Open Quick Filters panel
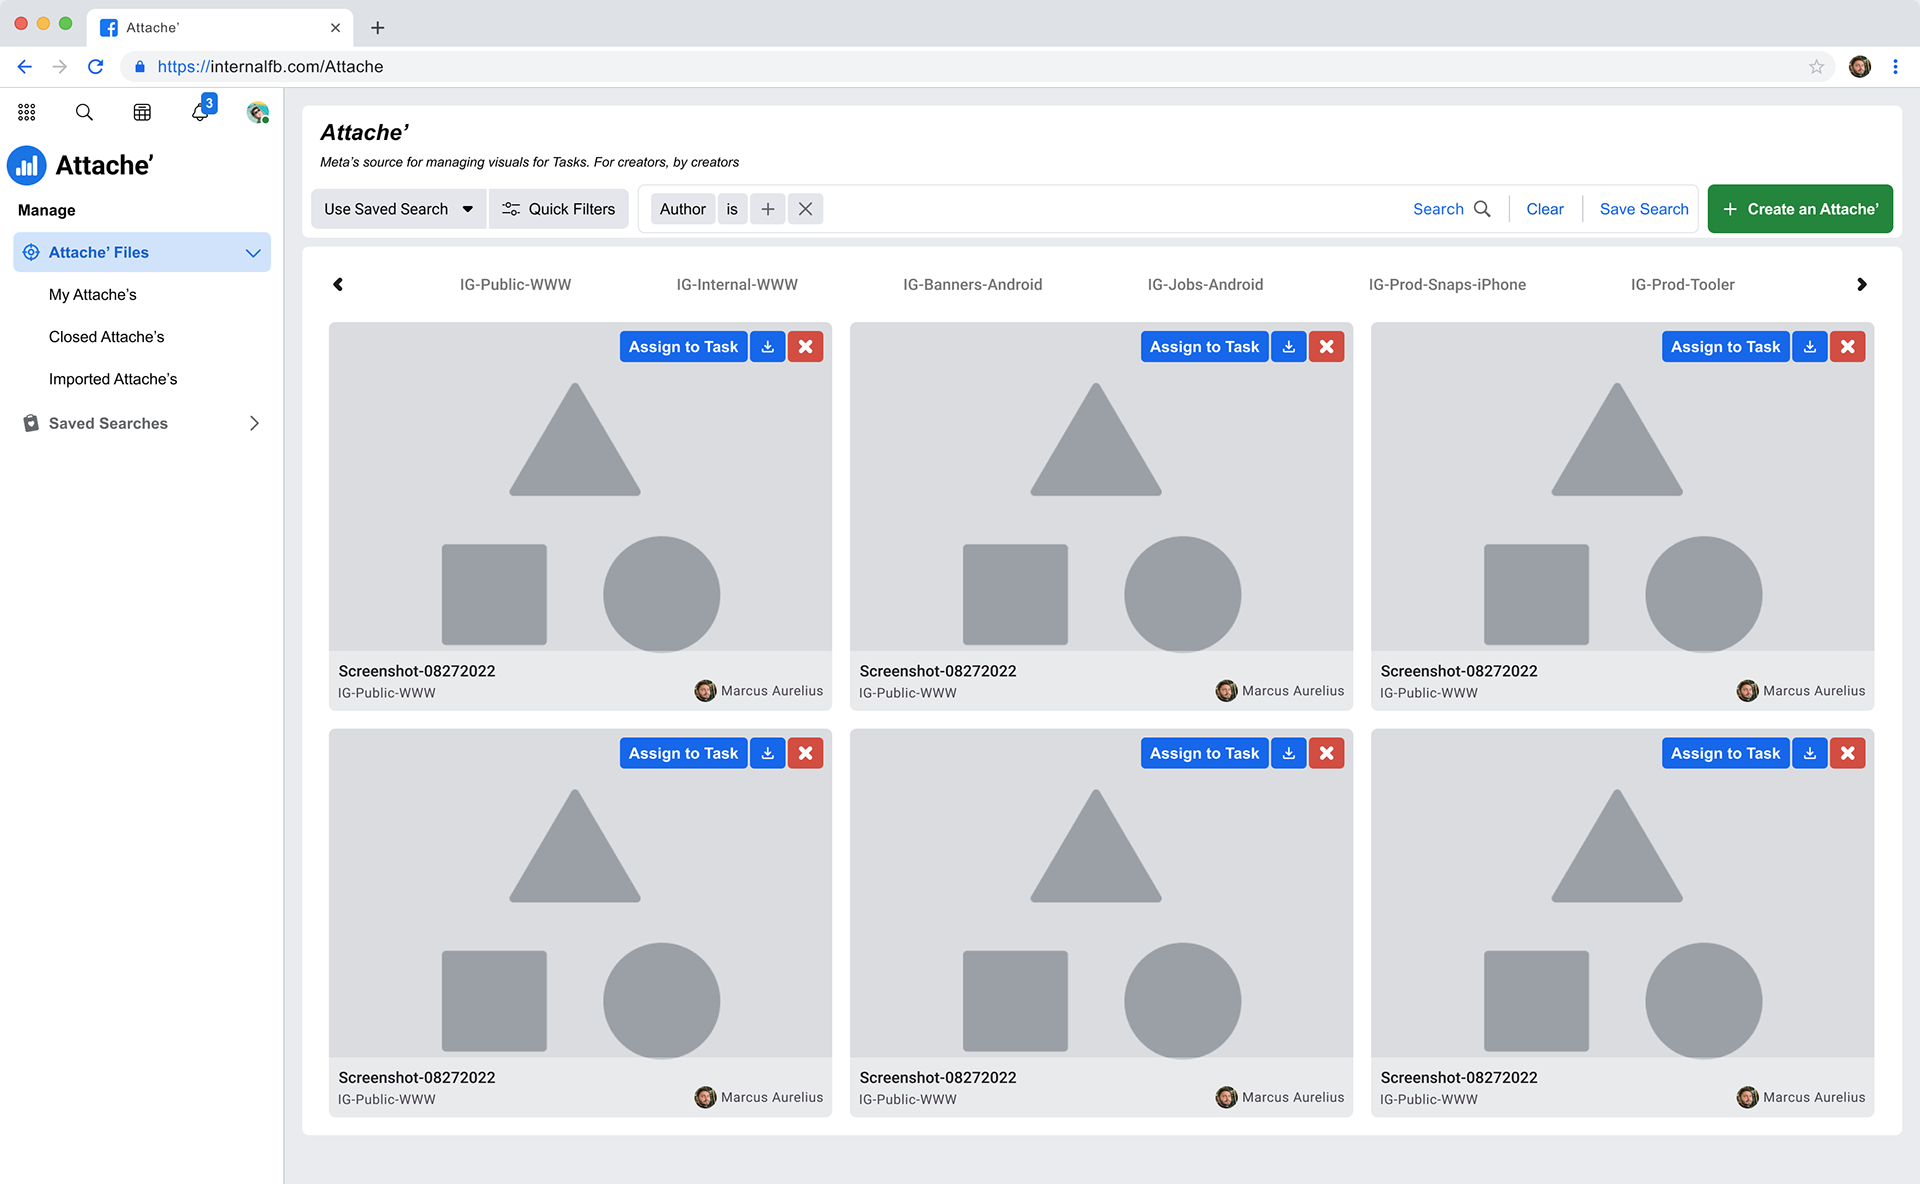 click(558, 209)
